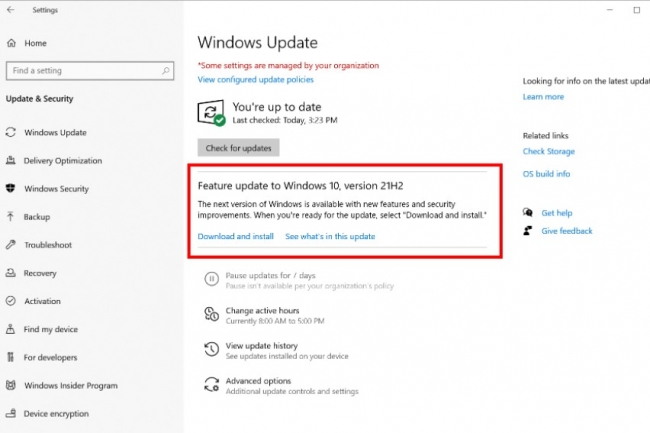Image resolution: width=650 pixels, height=433 pixels.
Task: Click the Check for updates button
Action: click(238, 148)
